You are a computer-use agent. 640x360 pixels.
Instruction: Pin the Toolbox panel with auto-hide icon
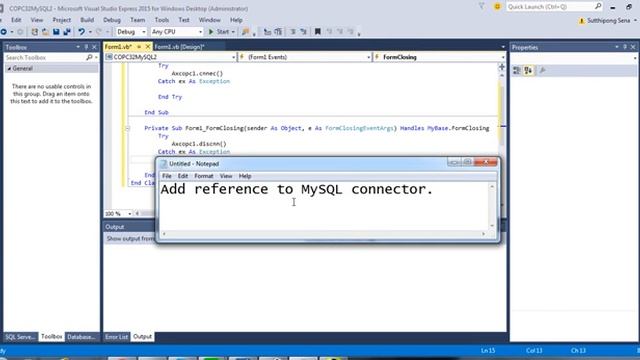86,47
